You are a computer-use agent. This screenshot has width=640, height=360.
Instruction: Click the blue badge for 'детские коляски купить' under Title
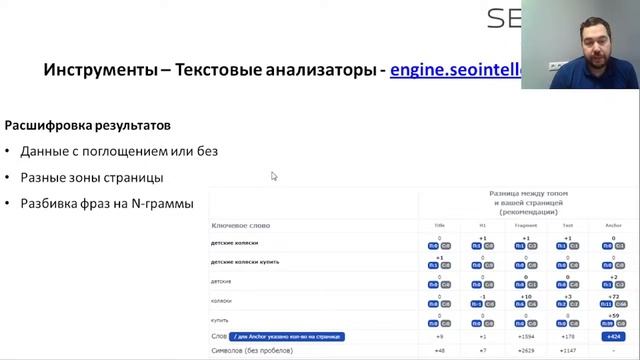coord(433,265)
